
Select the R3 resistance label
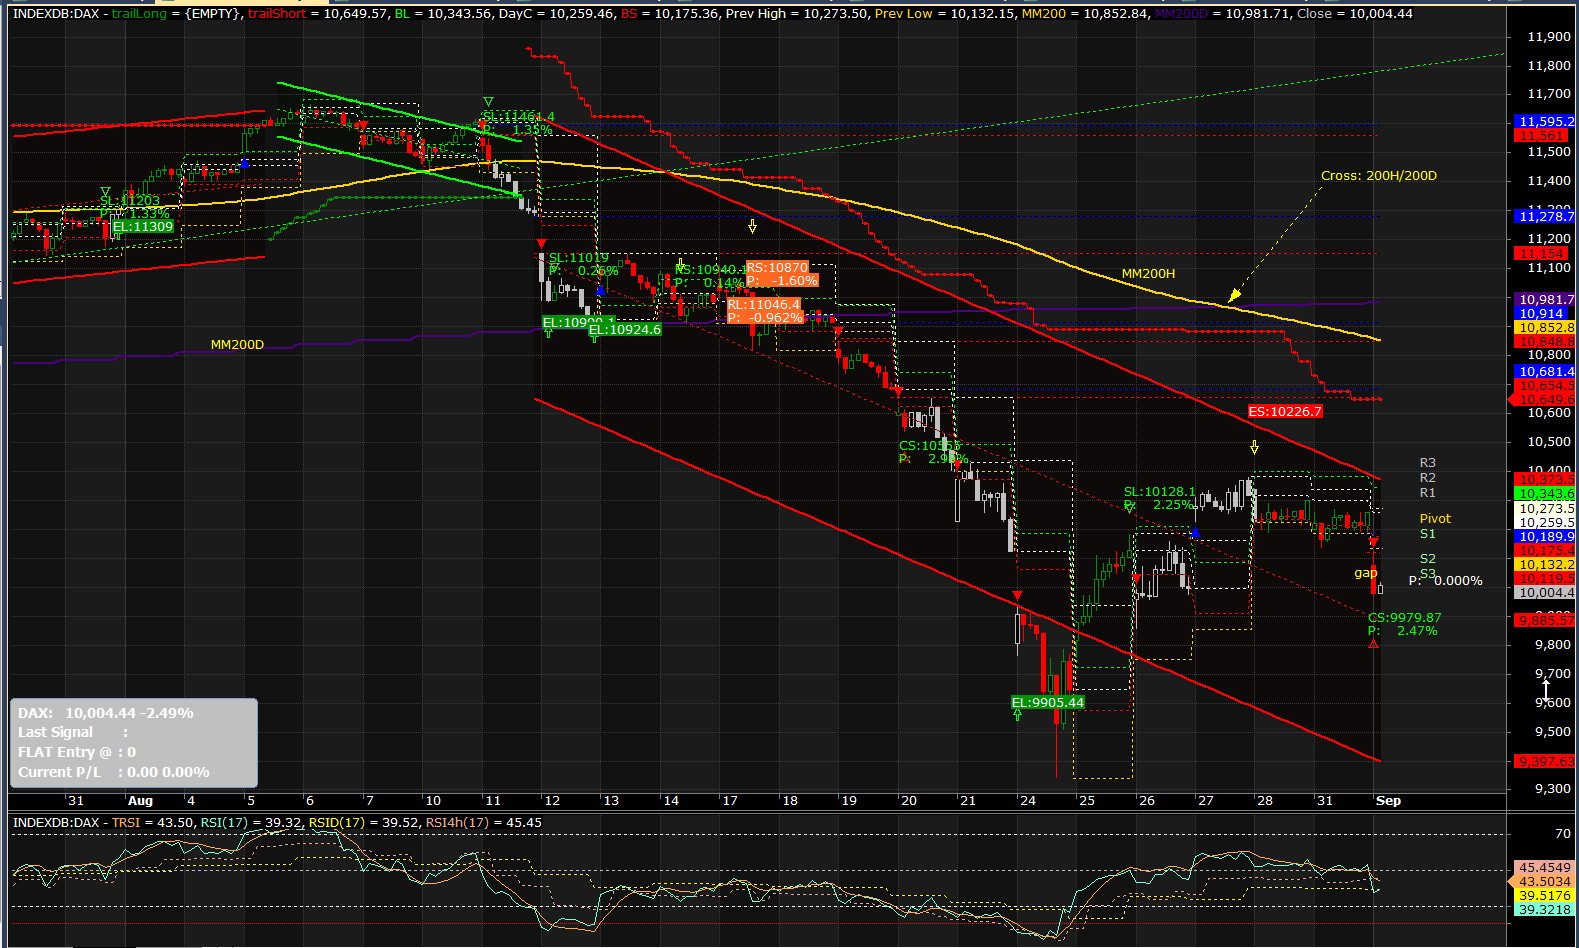click(x=1428, y=463)
